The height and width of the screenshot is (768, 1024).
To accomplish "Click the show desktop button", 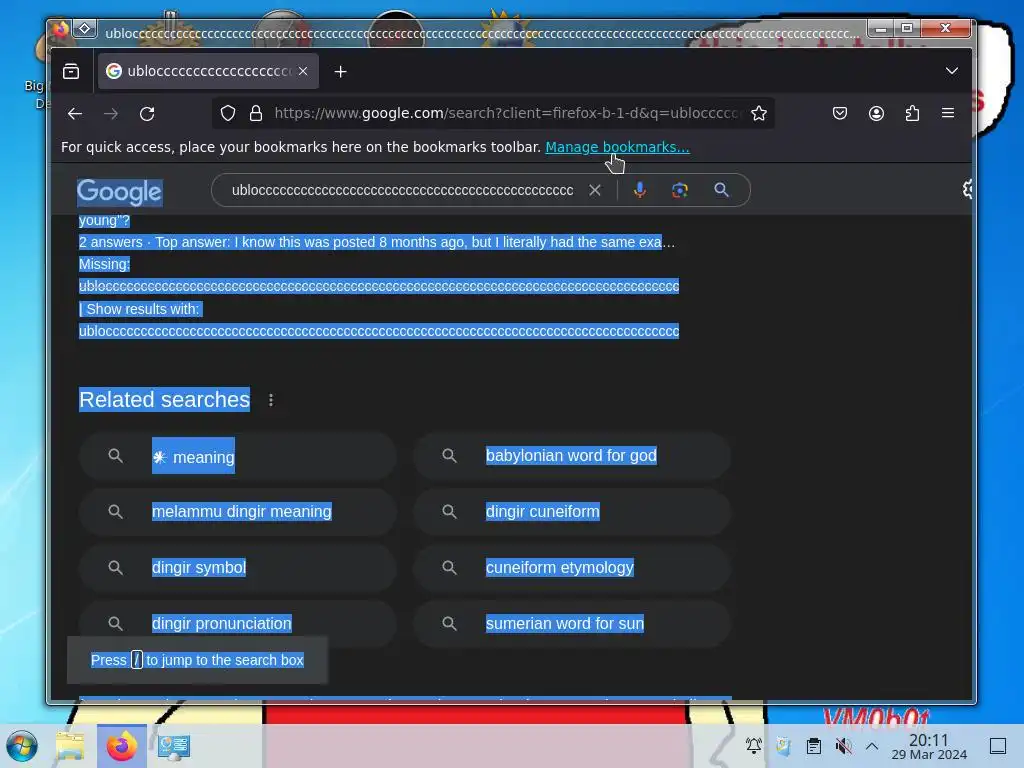I will pyautogui.click(x=998, y=746).
